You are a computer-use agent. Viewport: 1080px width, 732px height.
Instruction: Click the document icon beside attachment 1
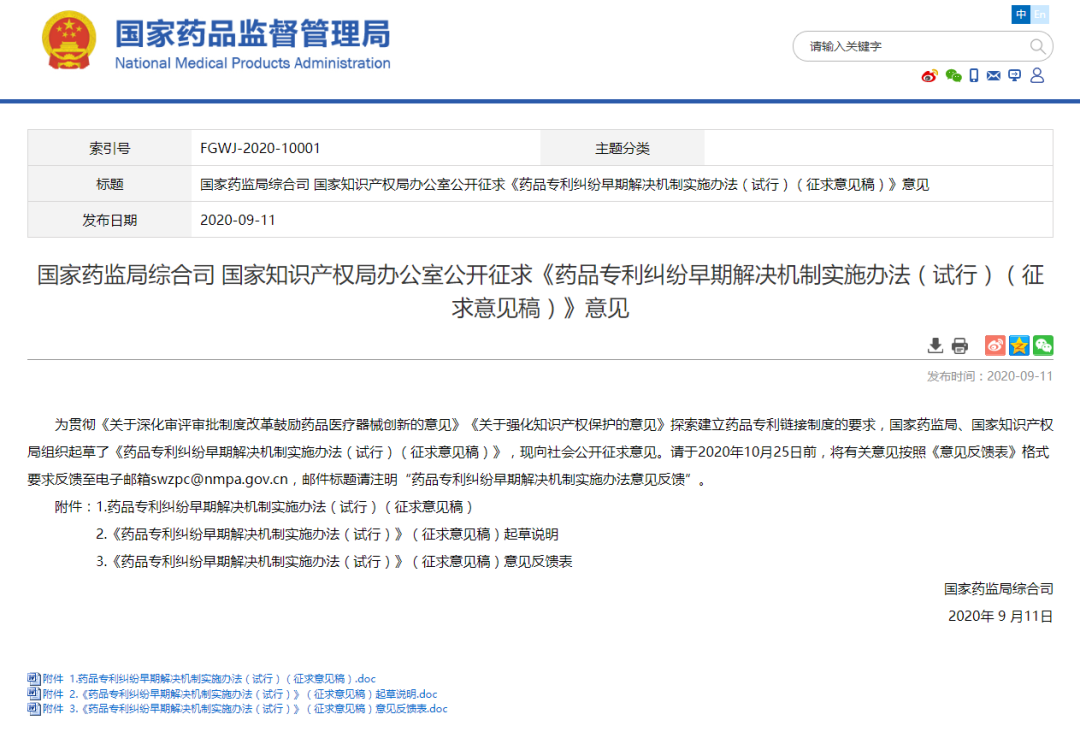tap(34, 678)
